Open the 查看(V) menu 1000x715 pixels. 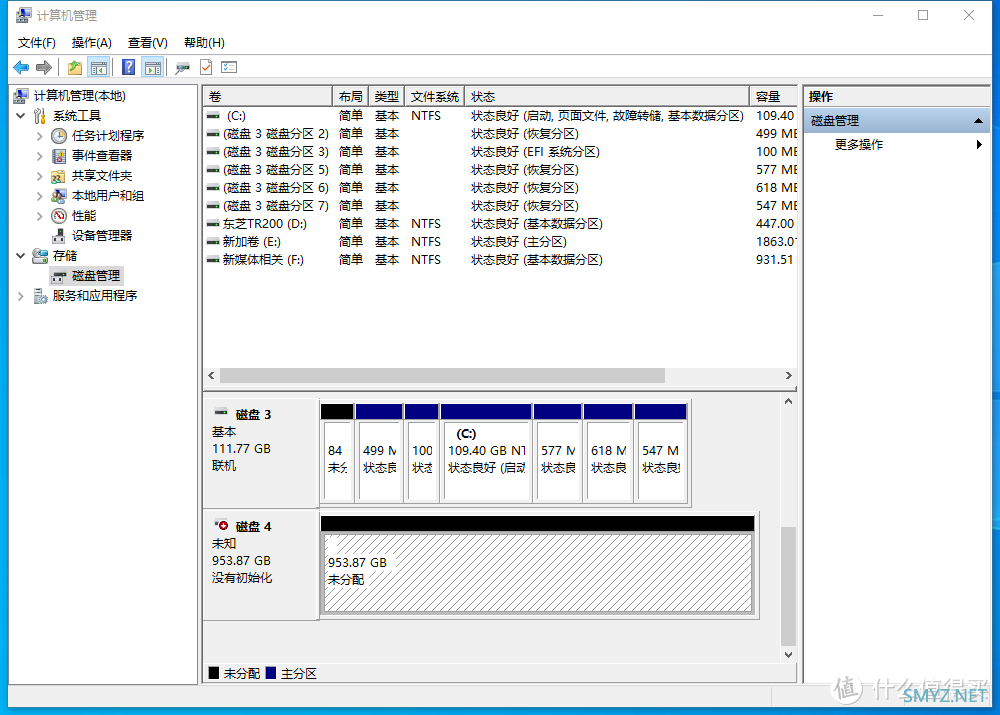[x=147, y=43]
